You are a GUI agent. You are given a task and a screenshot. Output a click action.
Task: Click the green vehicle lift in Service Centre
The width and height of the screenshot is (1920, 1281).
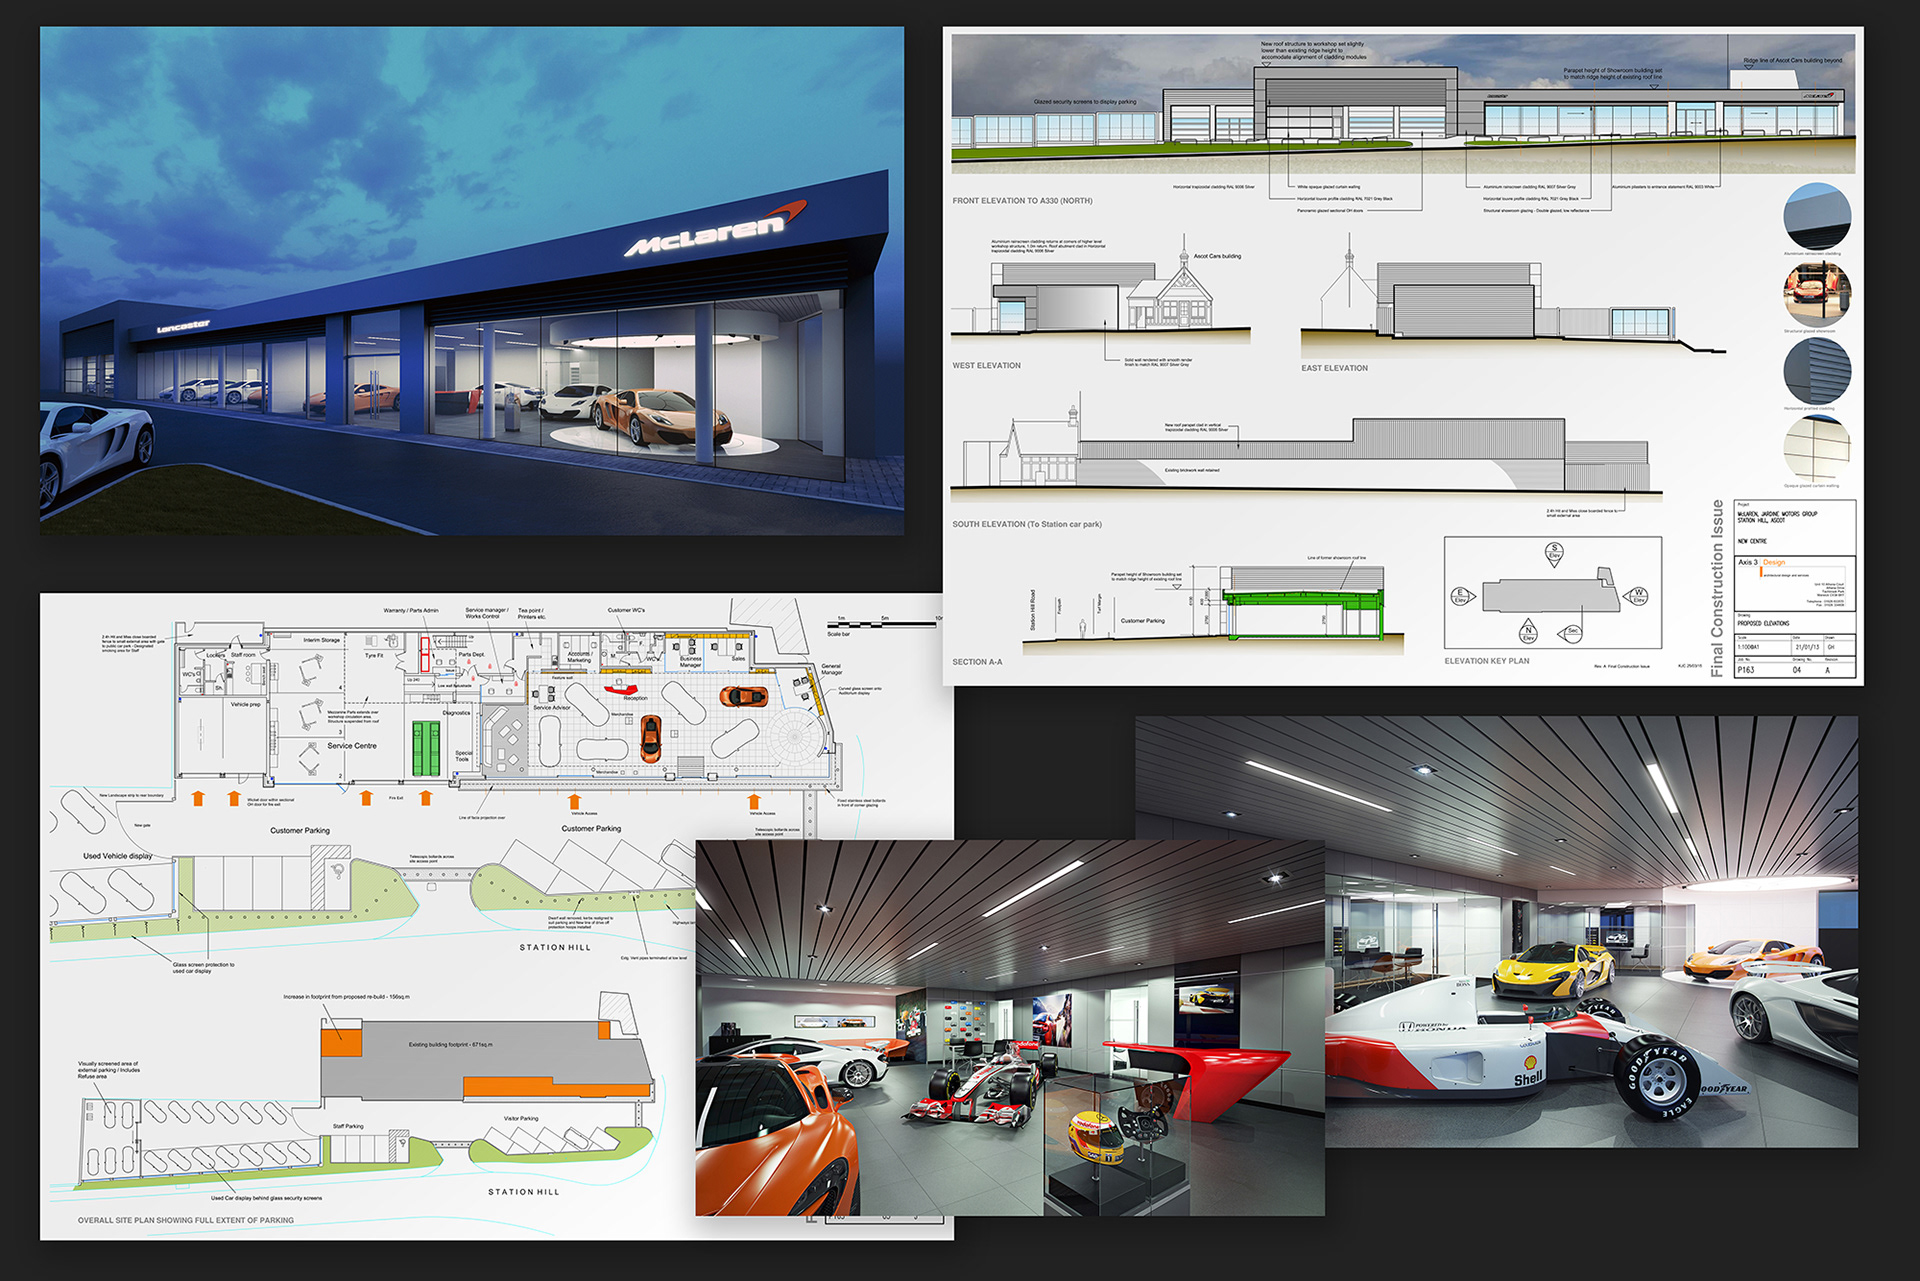(x=426, y=748)
